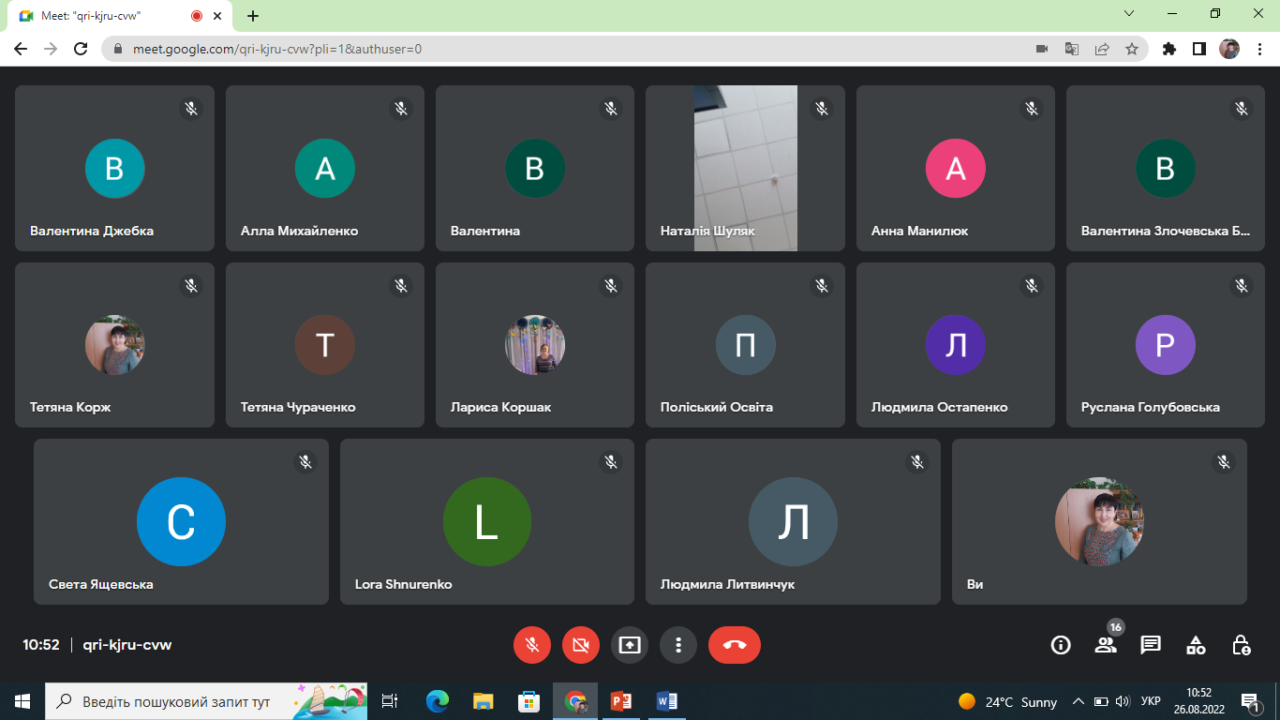
Task: Toggle the microphone mute button
Action: (532, 645)
